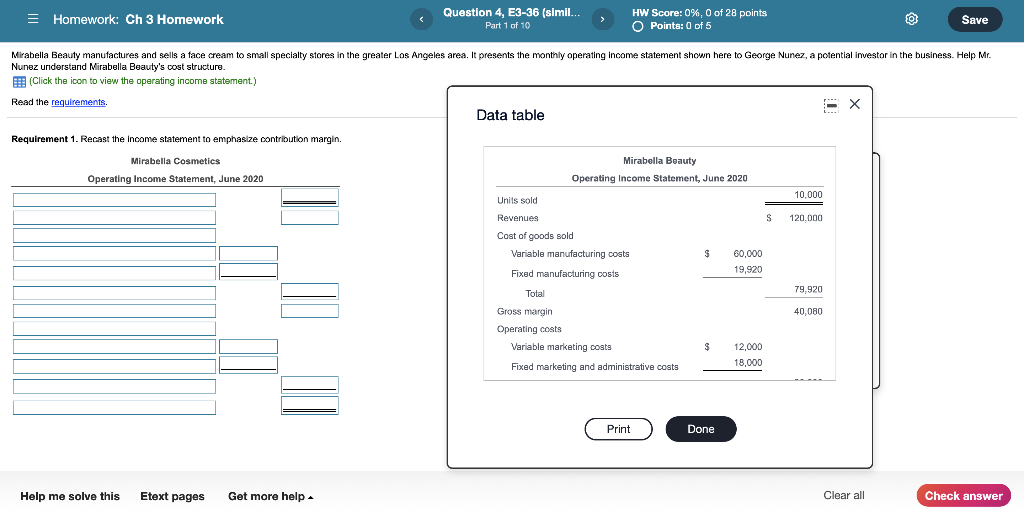Image resolution: width=1024 pixels, height=523 pixels.
Task: Click the Homework: Ch 3 Homework title
Action: tap(138, 20)
